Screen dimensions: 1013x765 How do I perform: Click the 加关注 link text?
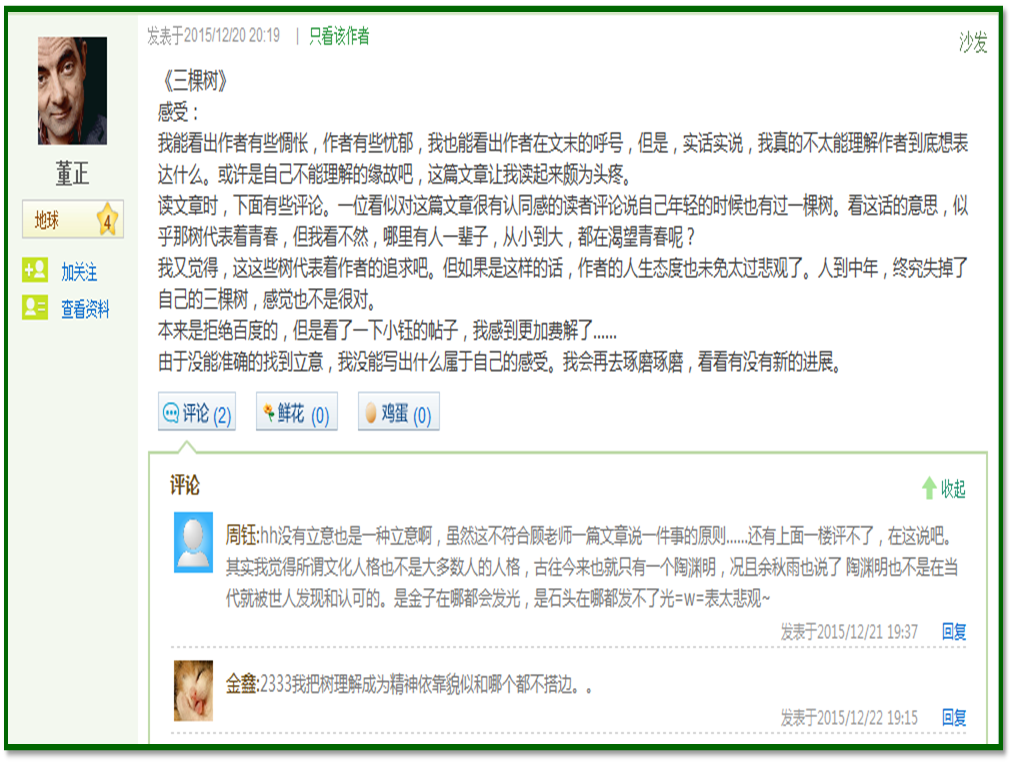click(79, 272)
